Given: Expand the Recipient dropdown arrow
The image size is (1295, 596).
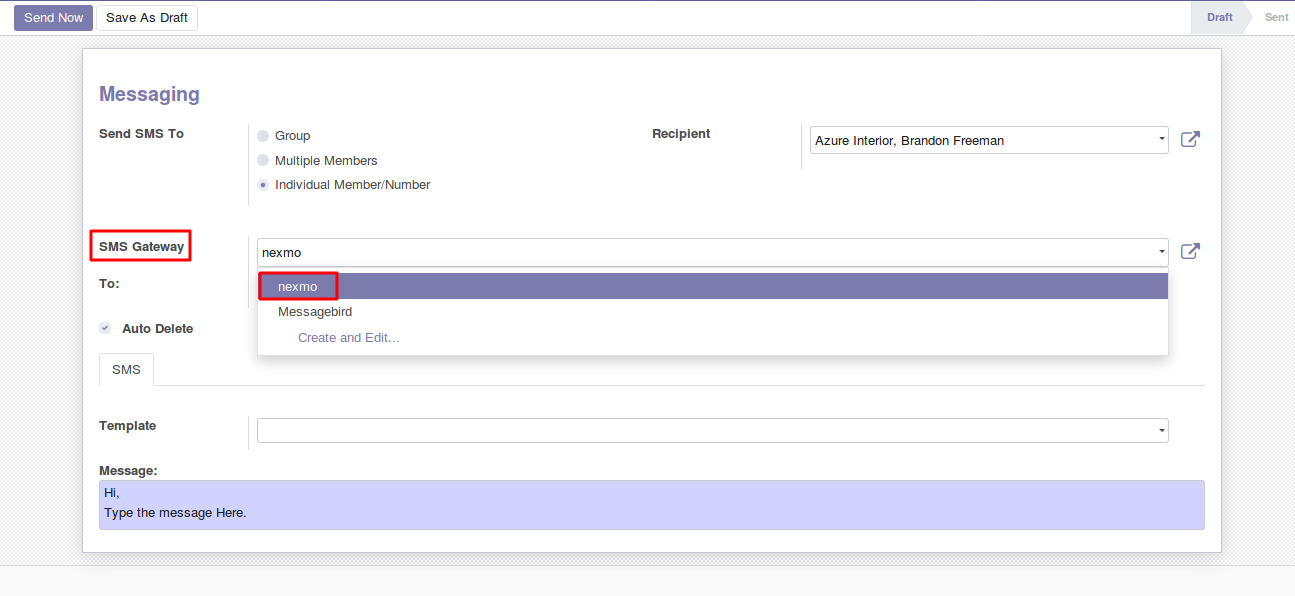Looking at the screenshot, I should coord(1161,140).
